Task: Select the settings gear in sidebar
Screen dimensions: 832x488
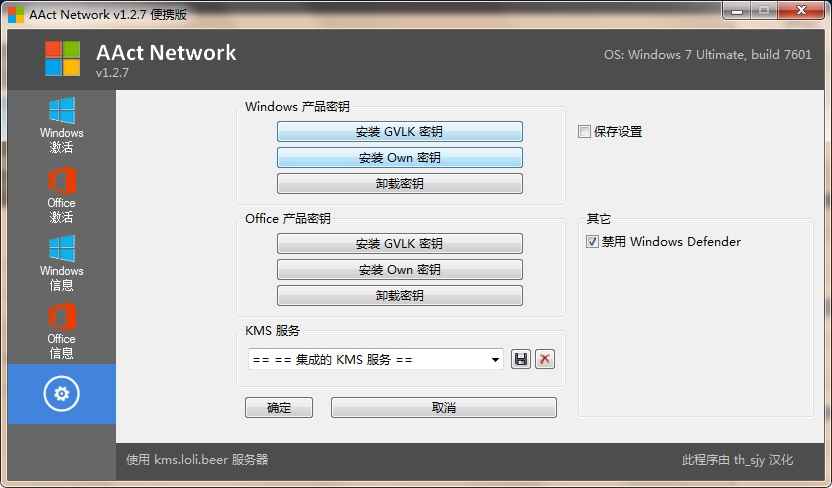Action: pyautogui.click(x=62, y=394)
